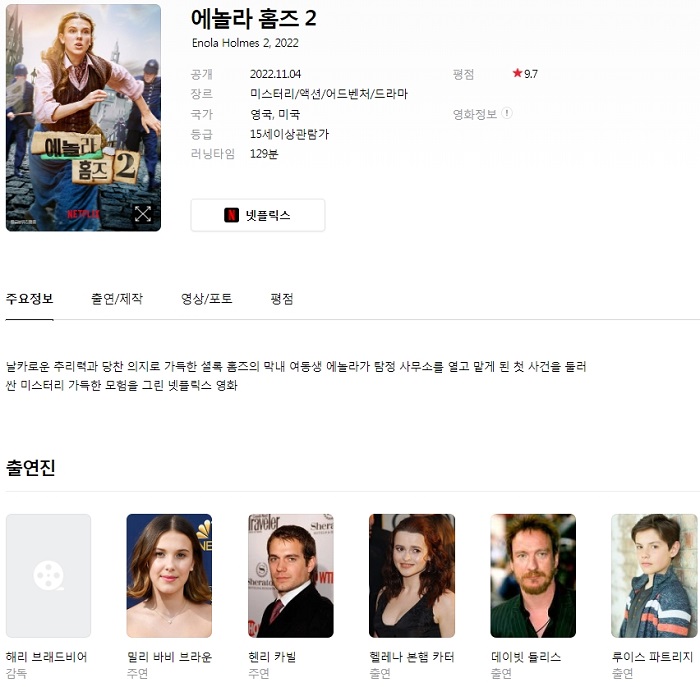This screenshot has width=700, height=687.
Task: Open the 영상/포토 tab
Action: (206, 299)
